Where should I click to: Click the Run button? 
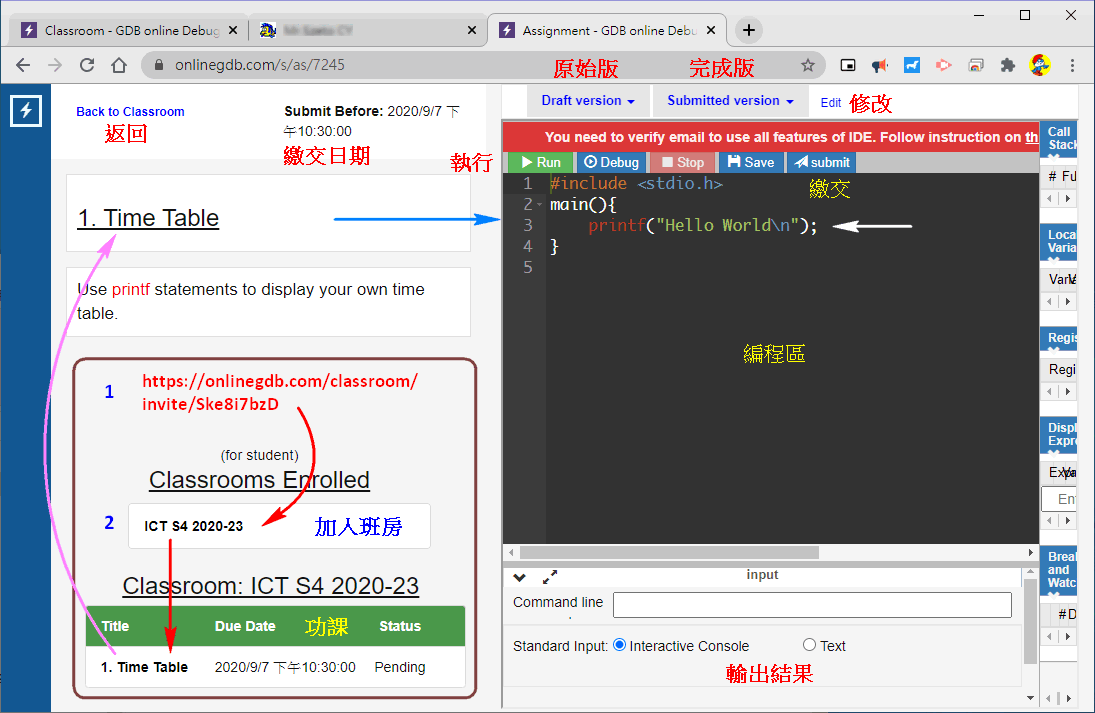pyautogui.click(x=540, y=162)
